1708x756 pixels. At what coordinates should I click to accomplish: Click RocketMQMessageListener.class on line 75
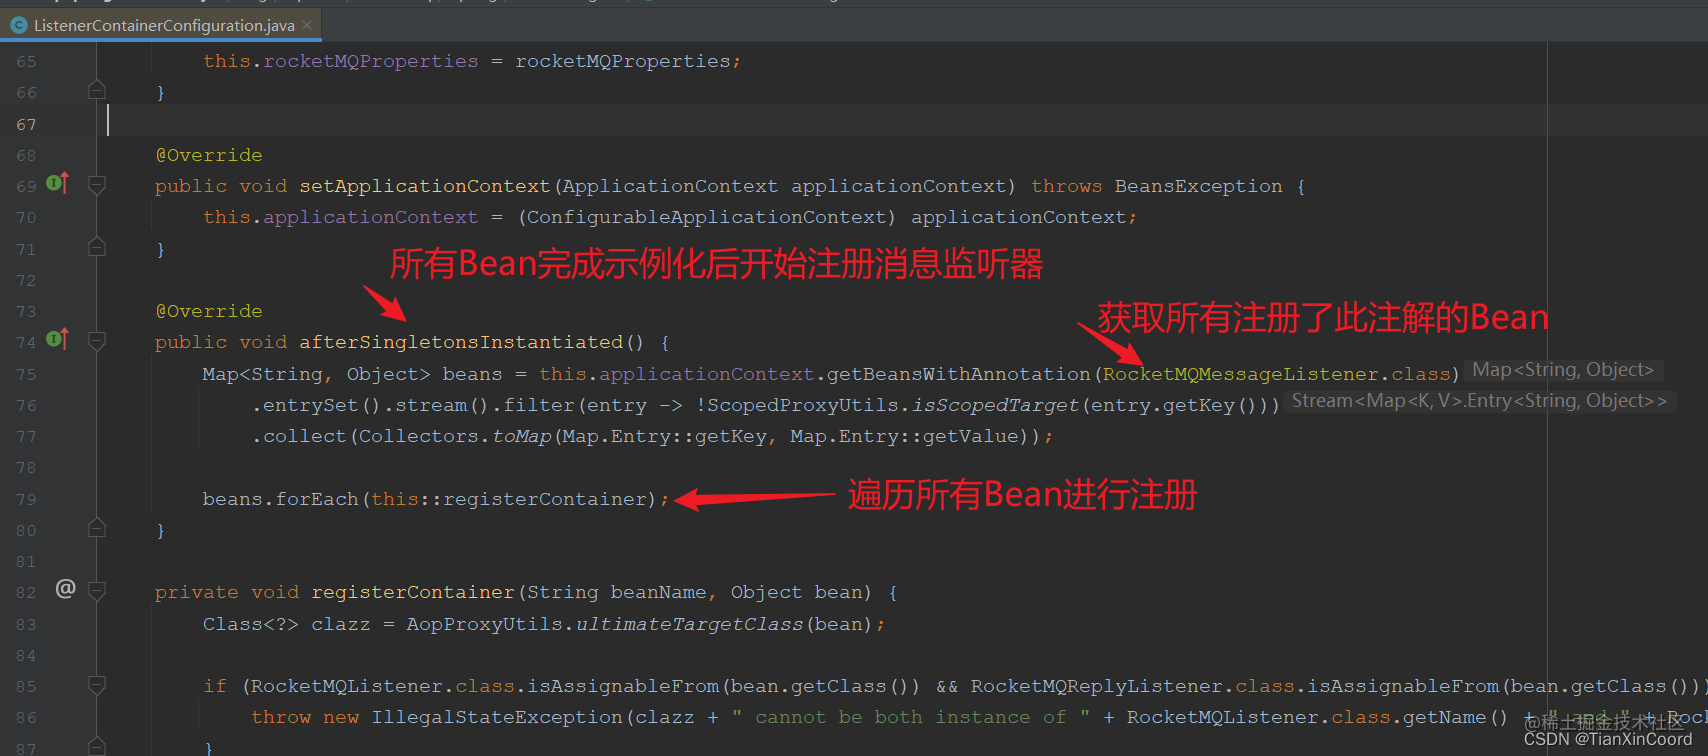pos(1277,374)
